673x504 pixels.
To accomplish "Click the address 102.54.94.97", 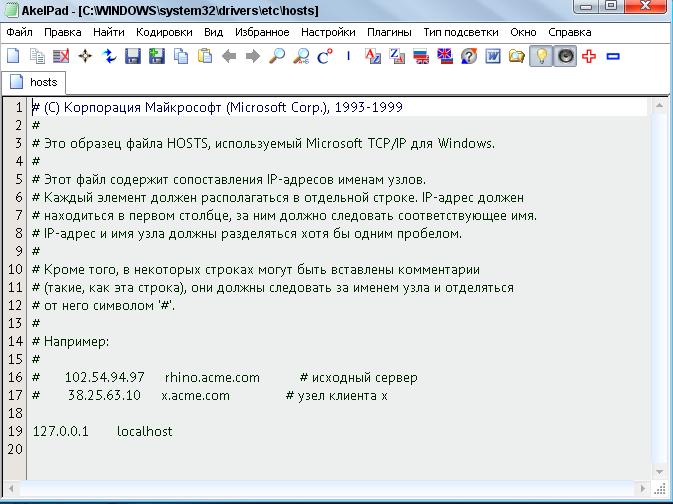I will (x=104, y=377).
